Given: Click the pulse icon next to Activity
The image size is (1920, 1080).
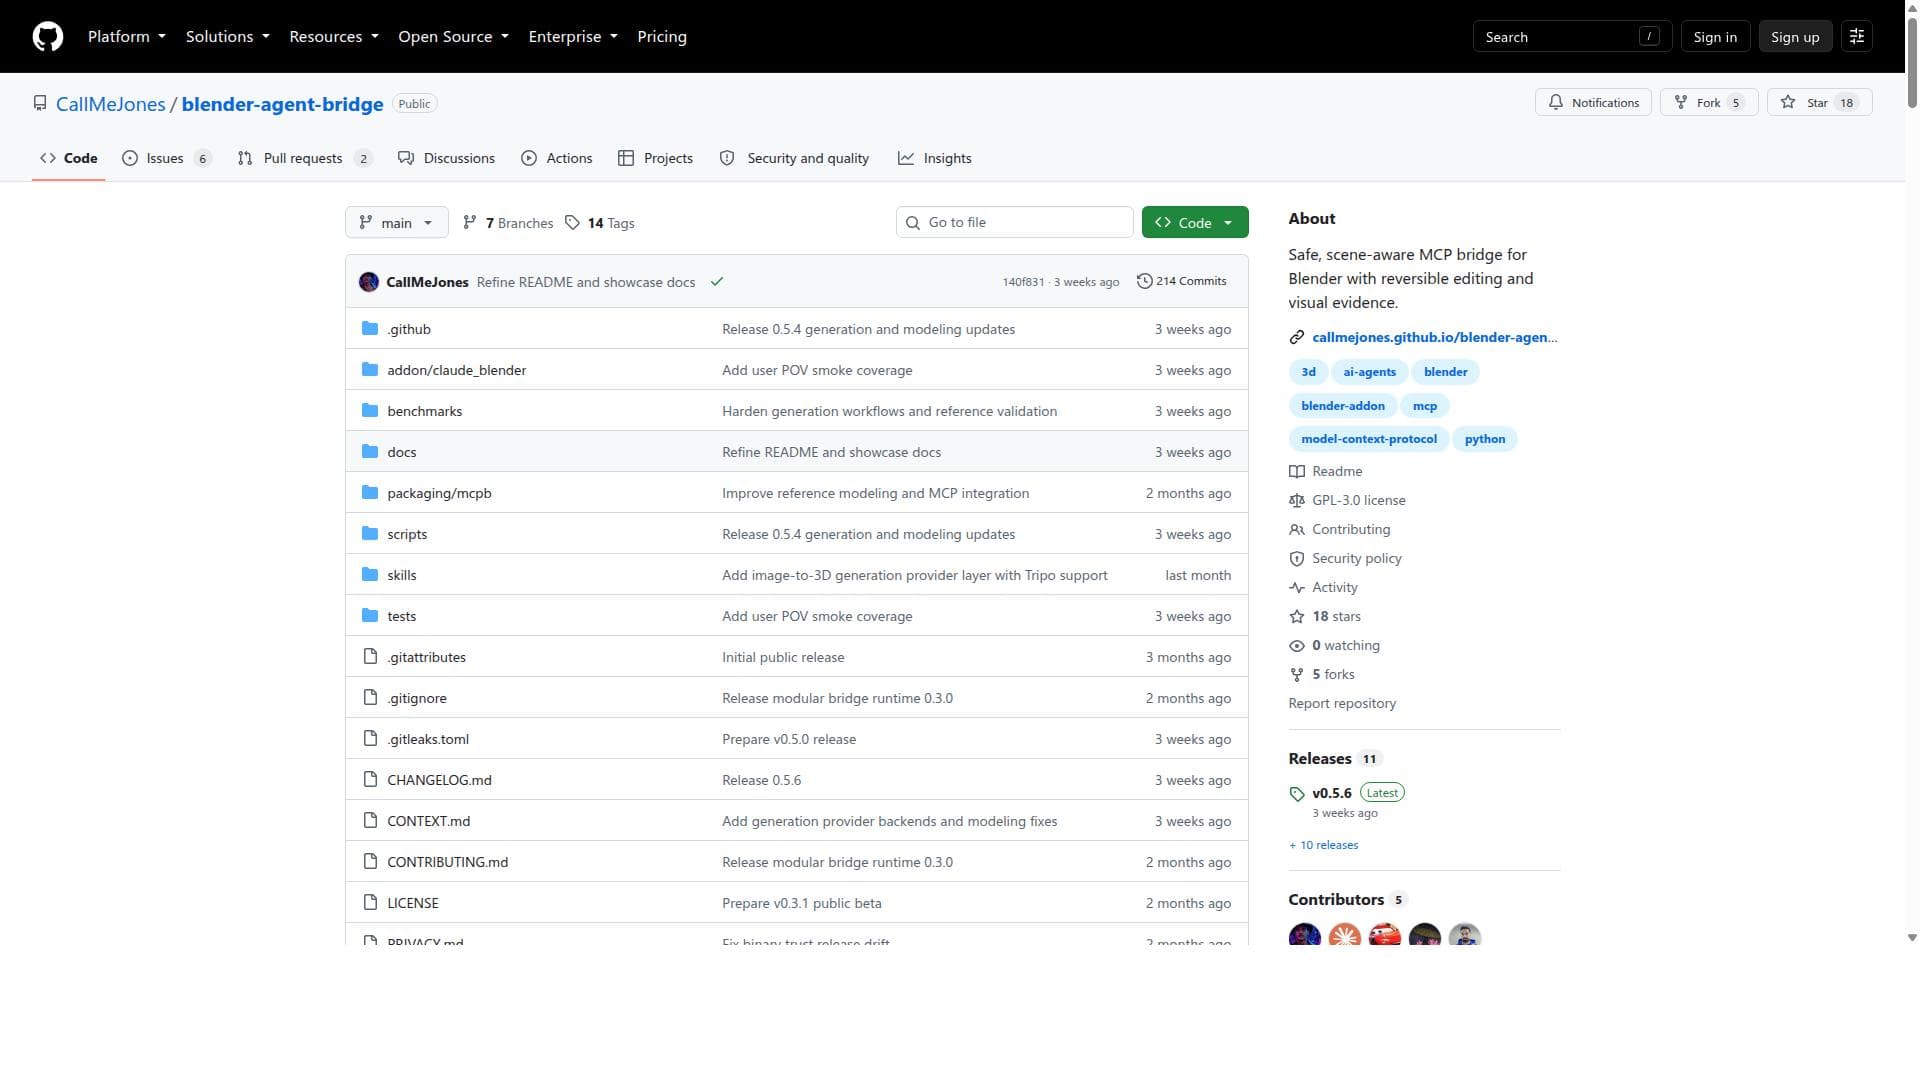Looking at the screenshot, I should [1297, 588].
